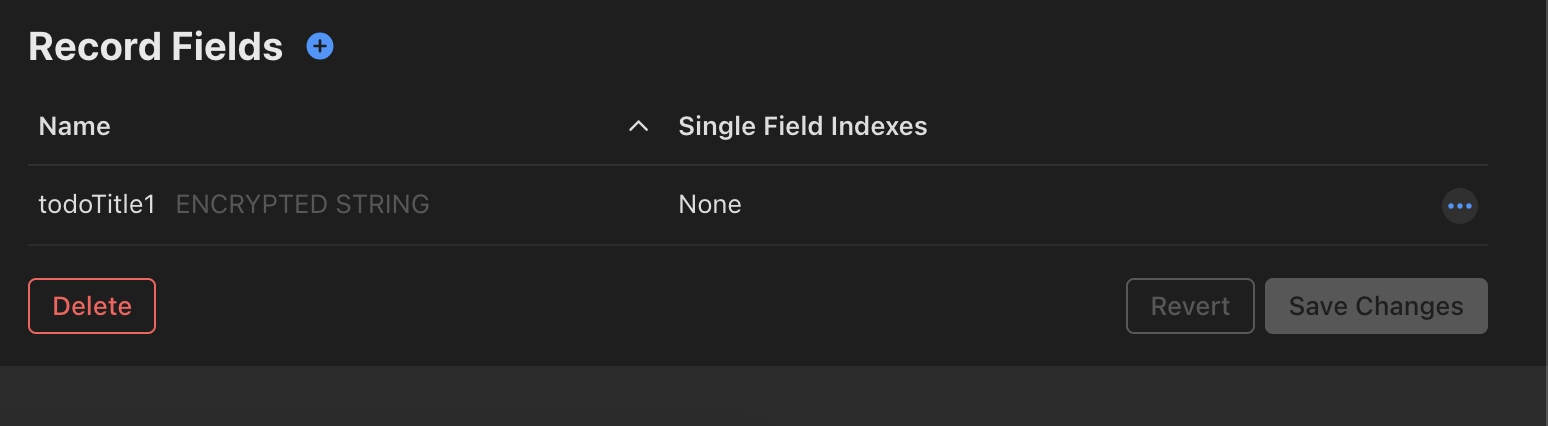Screen dimensions: 1548x426
Task: Select the todoTitle1 field name
Action: point(97,205)
